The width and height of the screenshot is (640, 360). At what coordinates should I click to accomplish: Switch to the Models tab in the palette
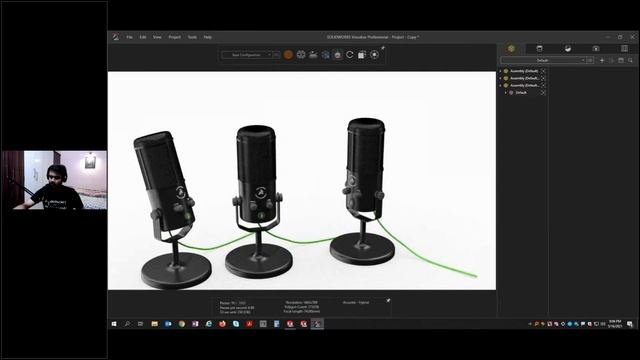pos(511,49)
